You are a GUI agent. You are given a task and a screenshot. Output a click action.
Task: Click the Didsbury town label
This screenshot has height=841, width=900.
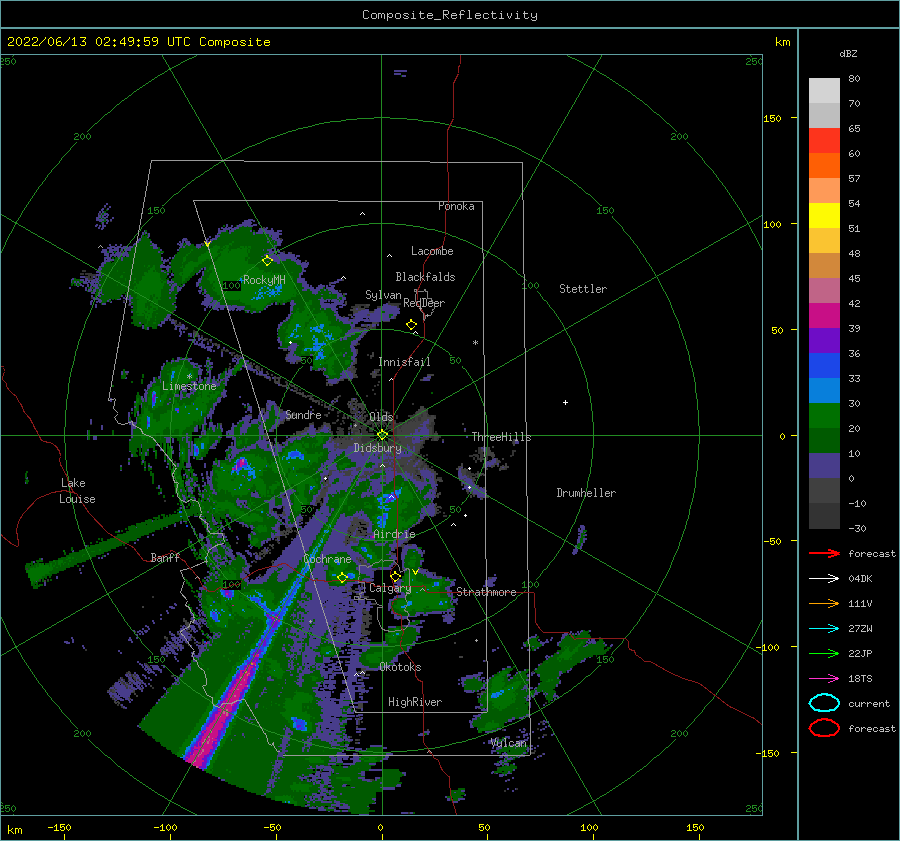pyautogui.click(x=377, y=448)
